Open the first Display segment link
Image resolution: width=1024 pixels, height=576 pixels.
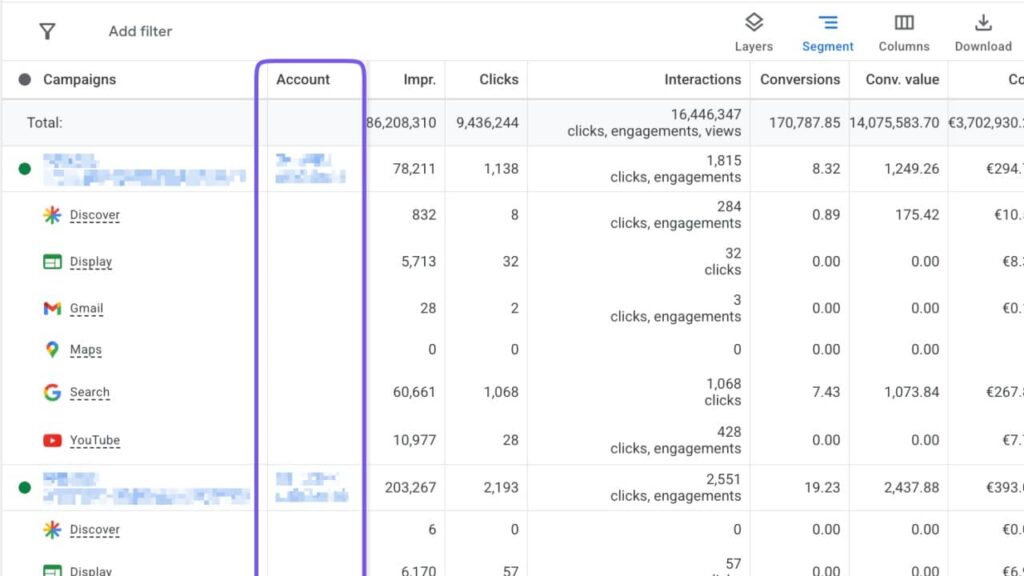click(x=91, y=262)
